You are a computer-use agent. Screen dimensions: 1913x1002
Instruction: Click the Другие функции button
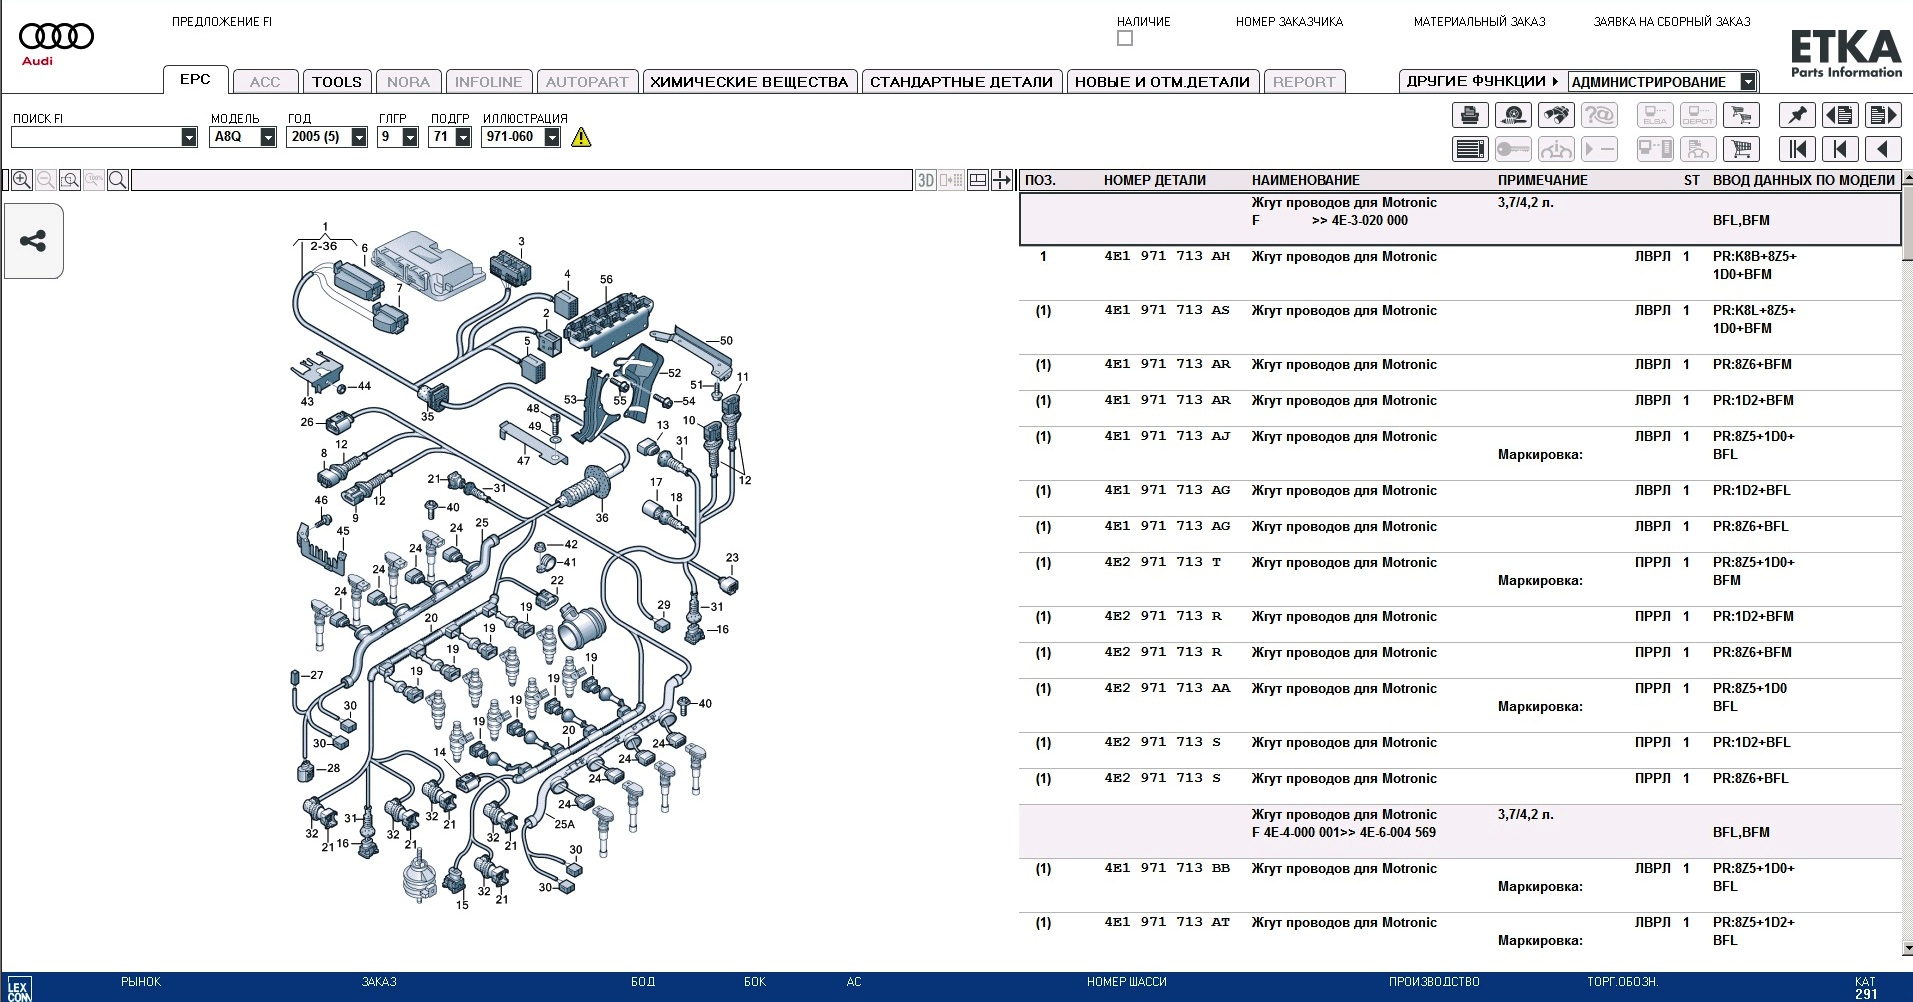pyautogui.click(x=1482, y=81)
